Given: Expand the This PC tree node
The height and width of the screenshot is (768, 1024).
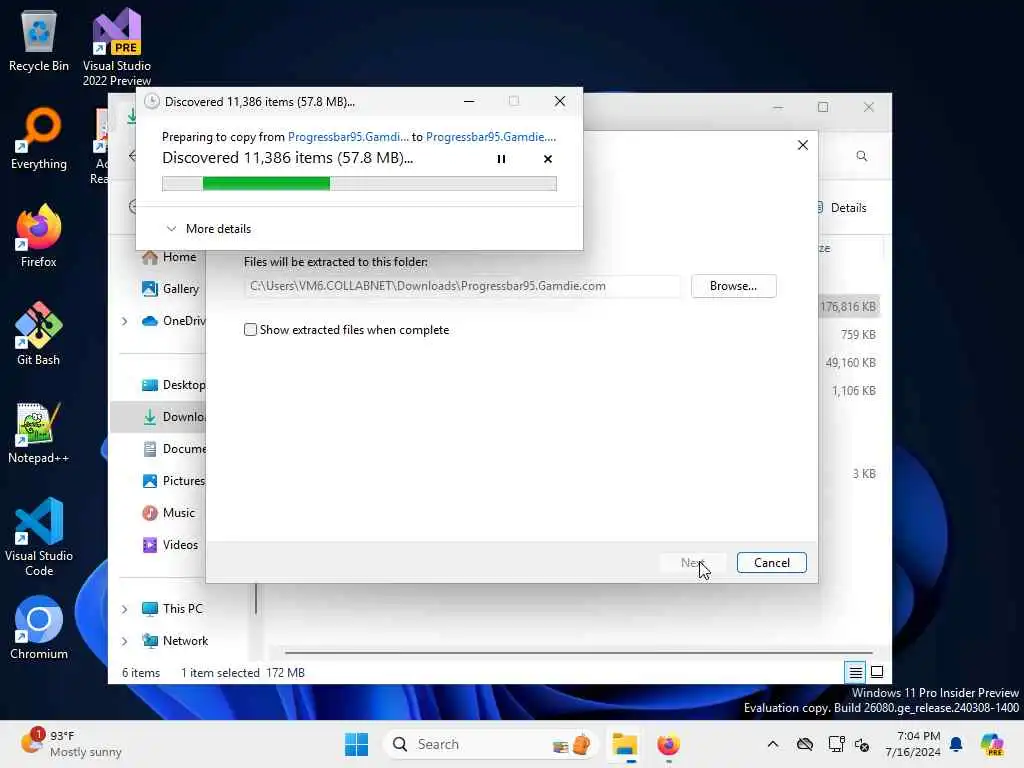Looking at the screenshot, I should 124,609.
